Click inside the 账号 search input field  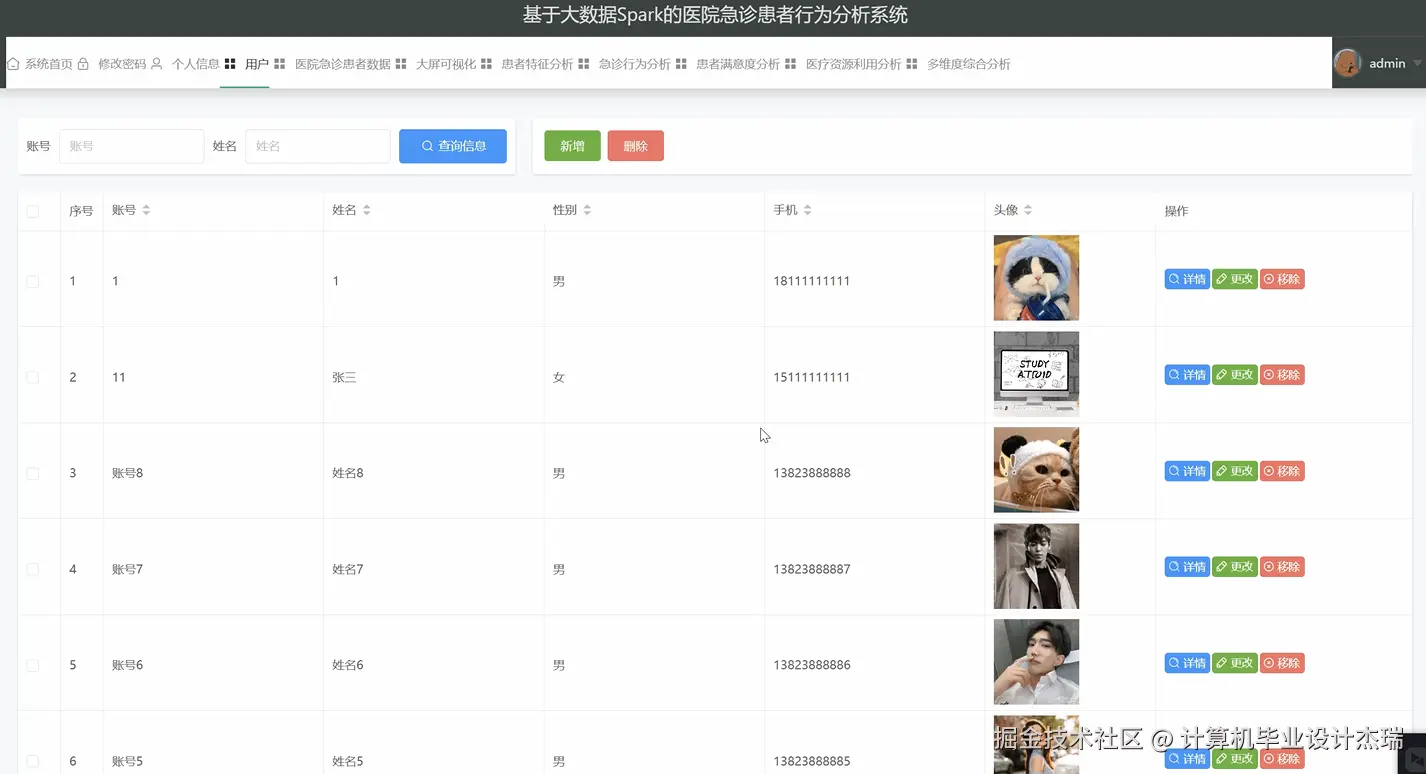[x=131, y=145]
